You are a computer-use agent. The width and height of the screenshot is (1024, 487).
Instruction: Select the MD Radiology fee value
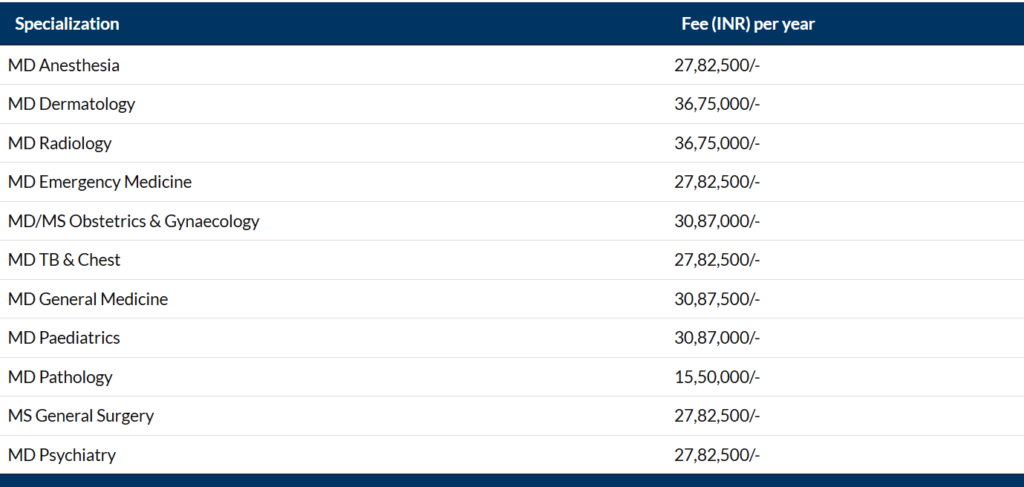[717, 144]
